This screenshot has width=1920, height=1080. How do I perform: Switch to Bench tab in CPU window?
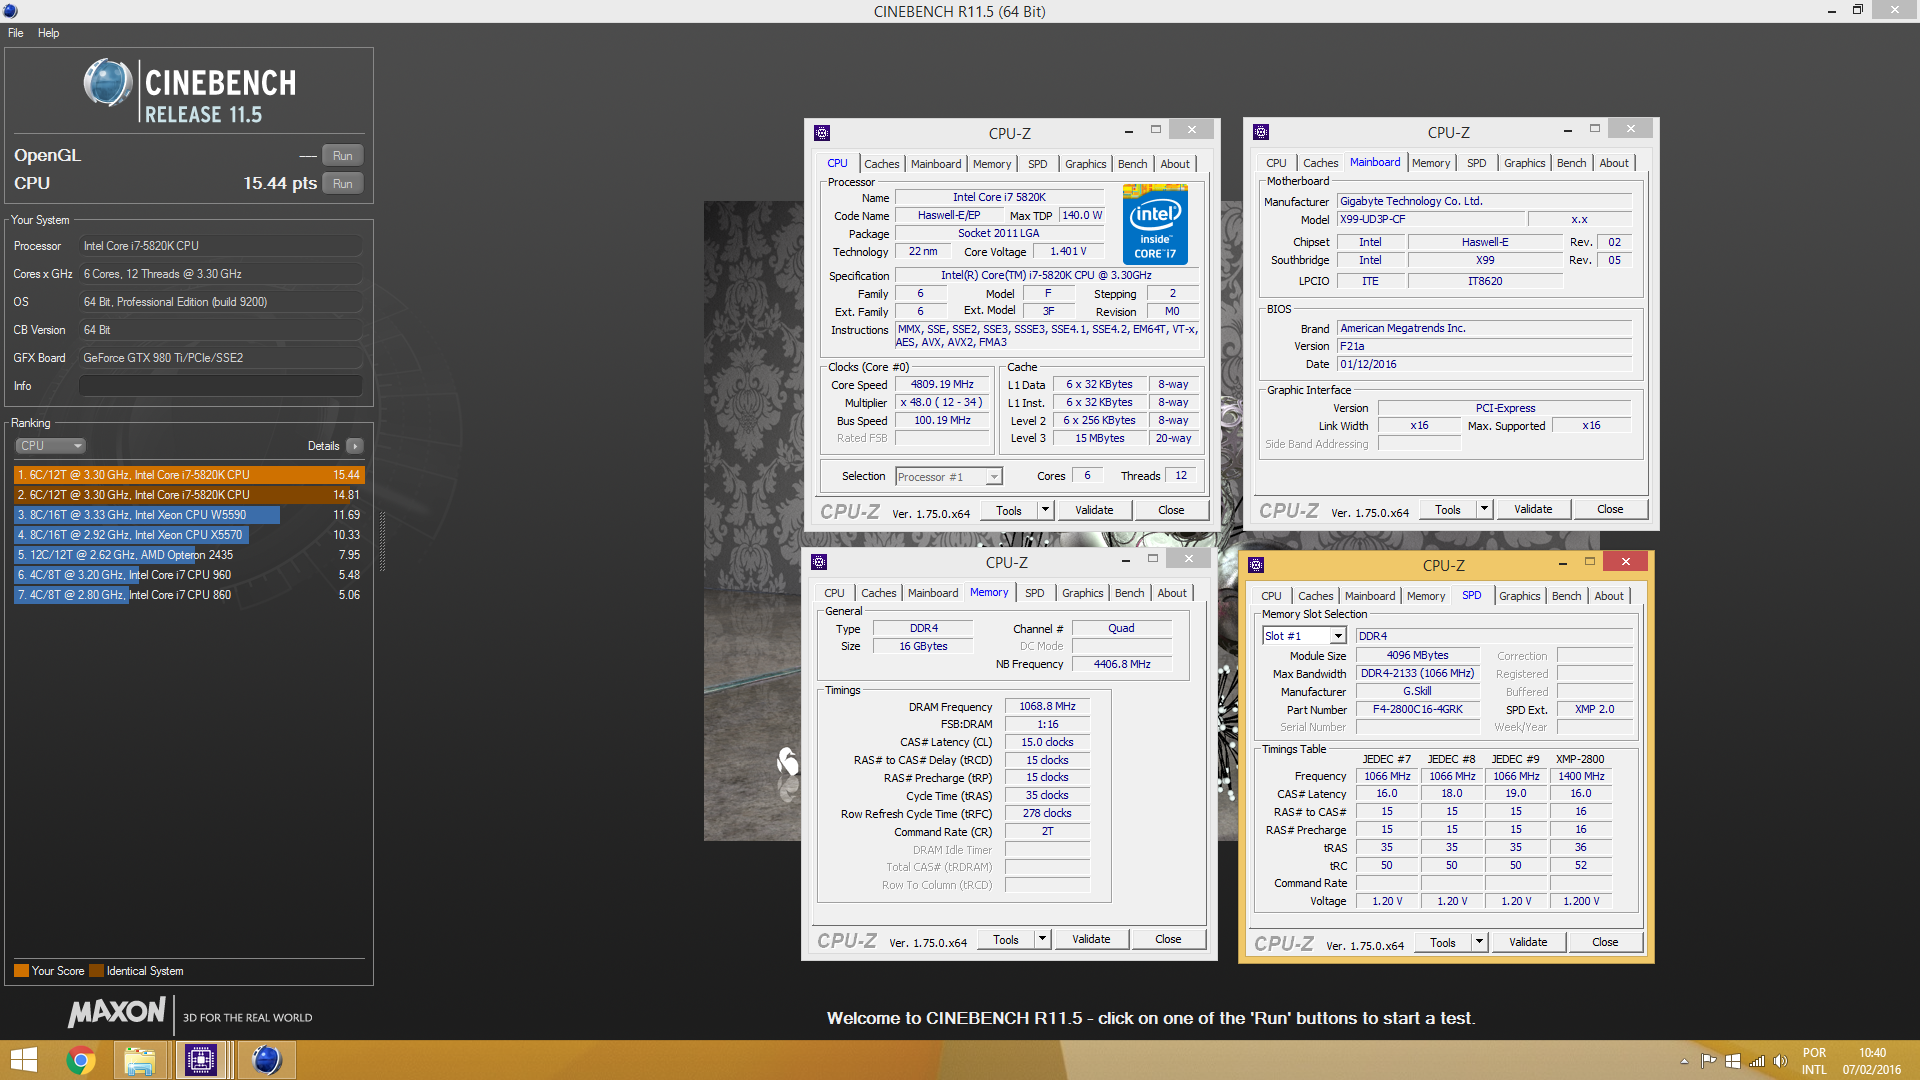pos(1132,164)
